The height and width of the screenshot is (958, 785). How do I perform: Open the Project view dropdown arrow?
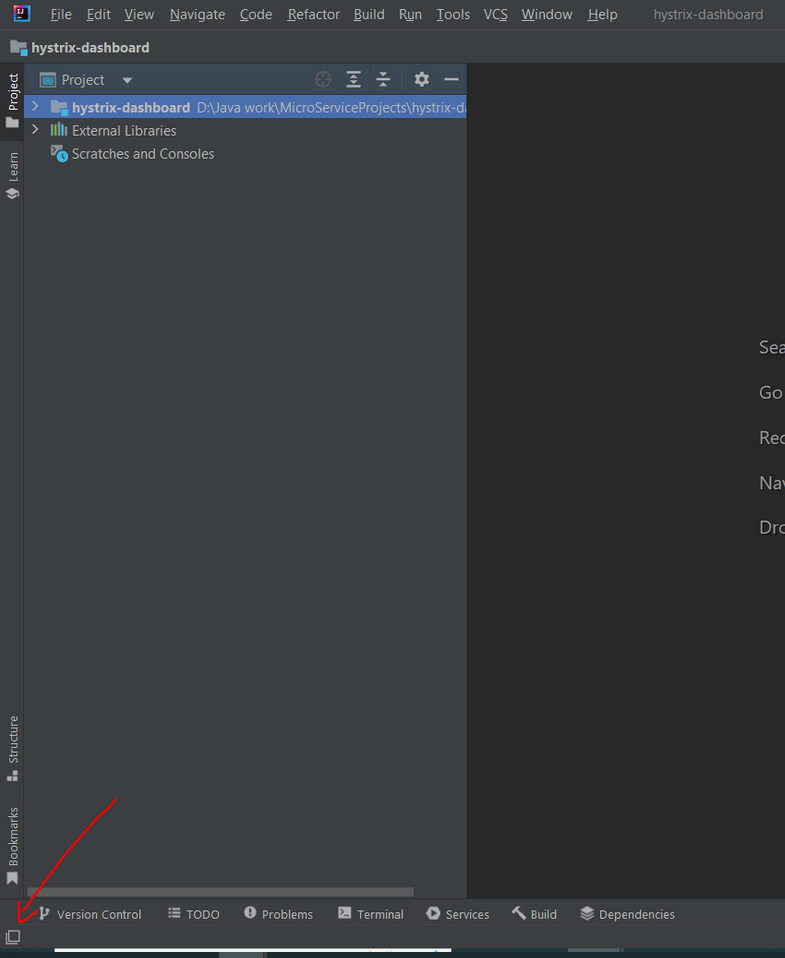[x=127, y=80]
